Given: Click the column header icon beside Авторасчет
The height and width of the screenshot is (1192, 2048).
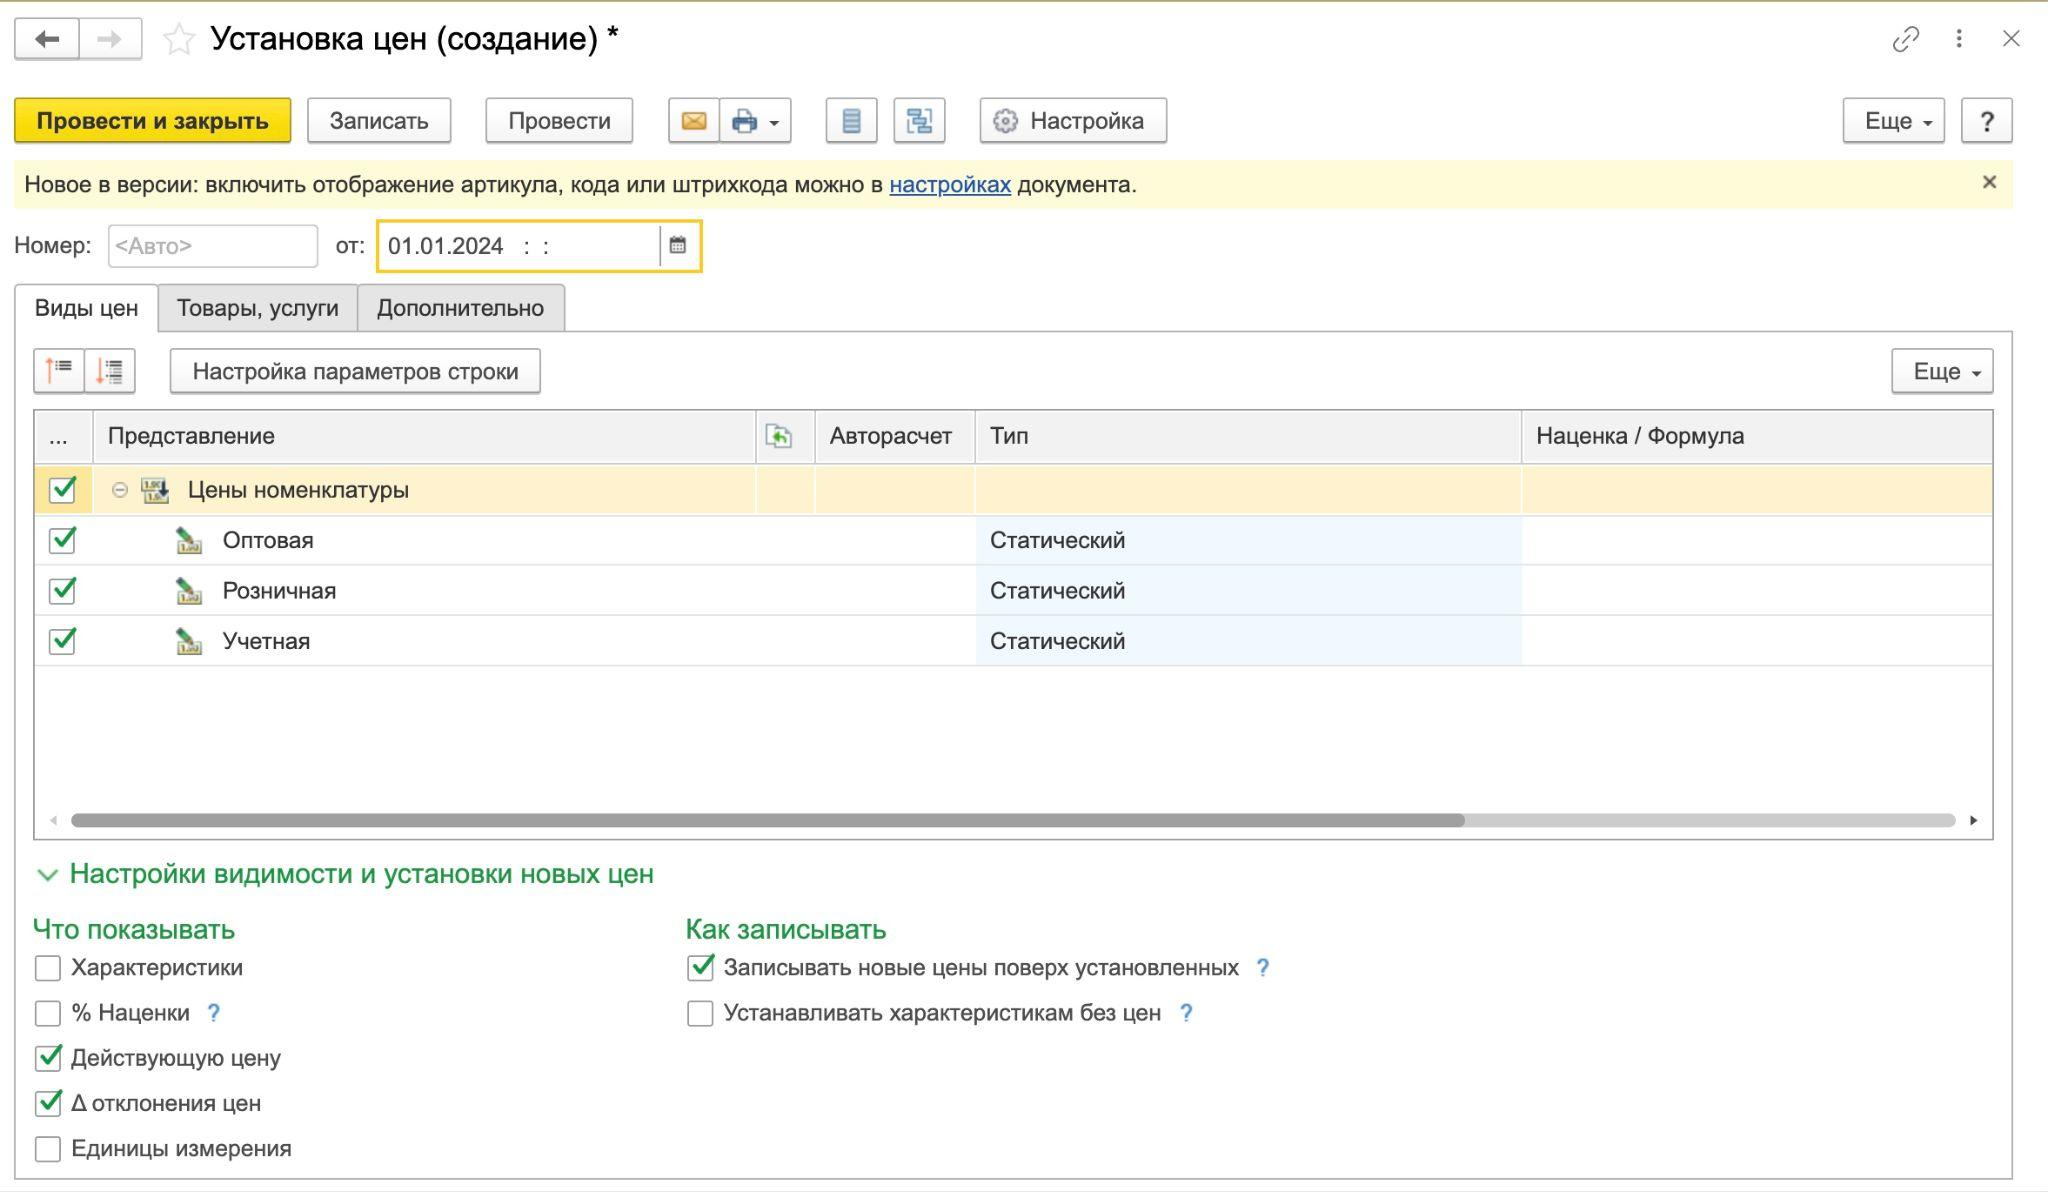Looking at the screenshot, I should point(778,436).
